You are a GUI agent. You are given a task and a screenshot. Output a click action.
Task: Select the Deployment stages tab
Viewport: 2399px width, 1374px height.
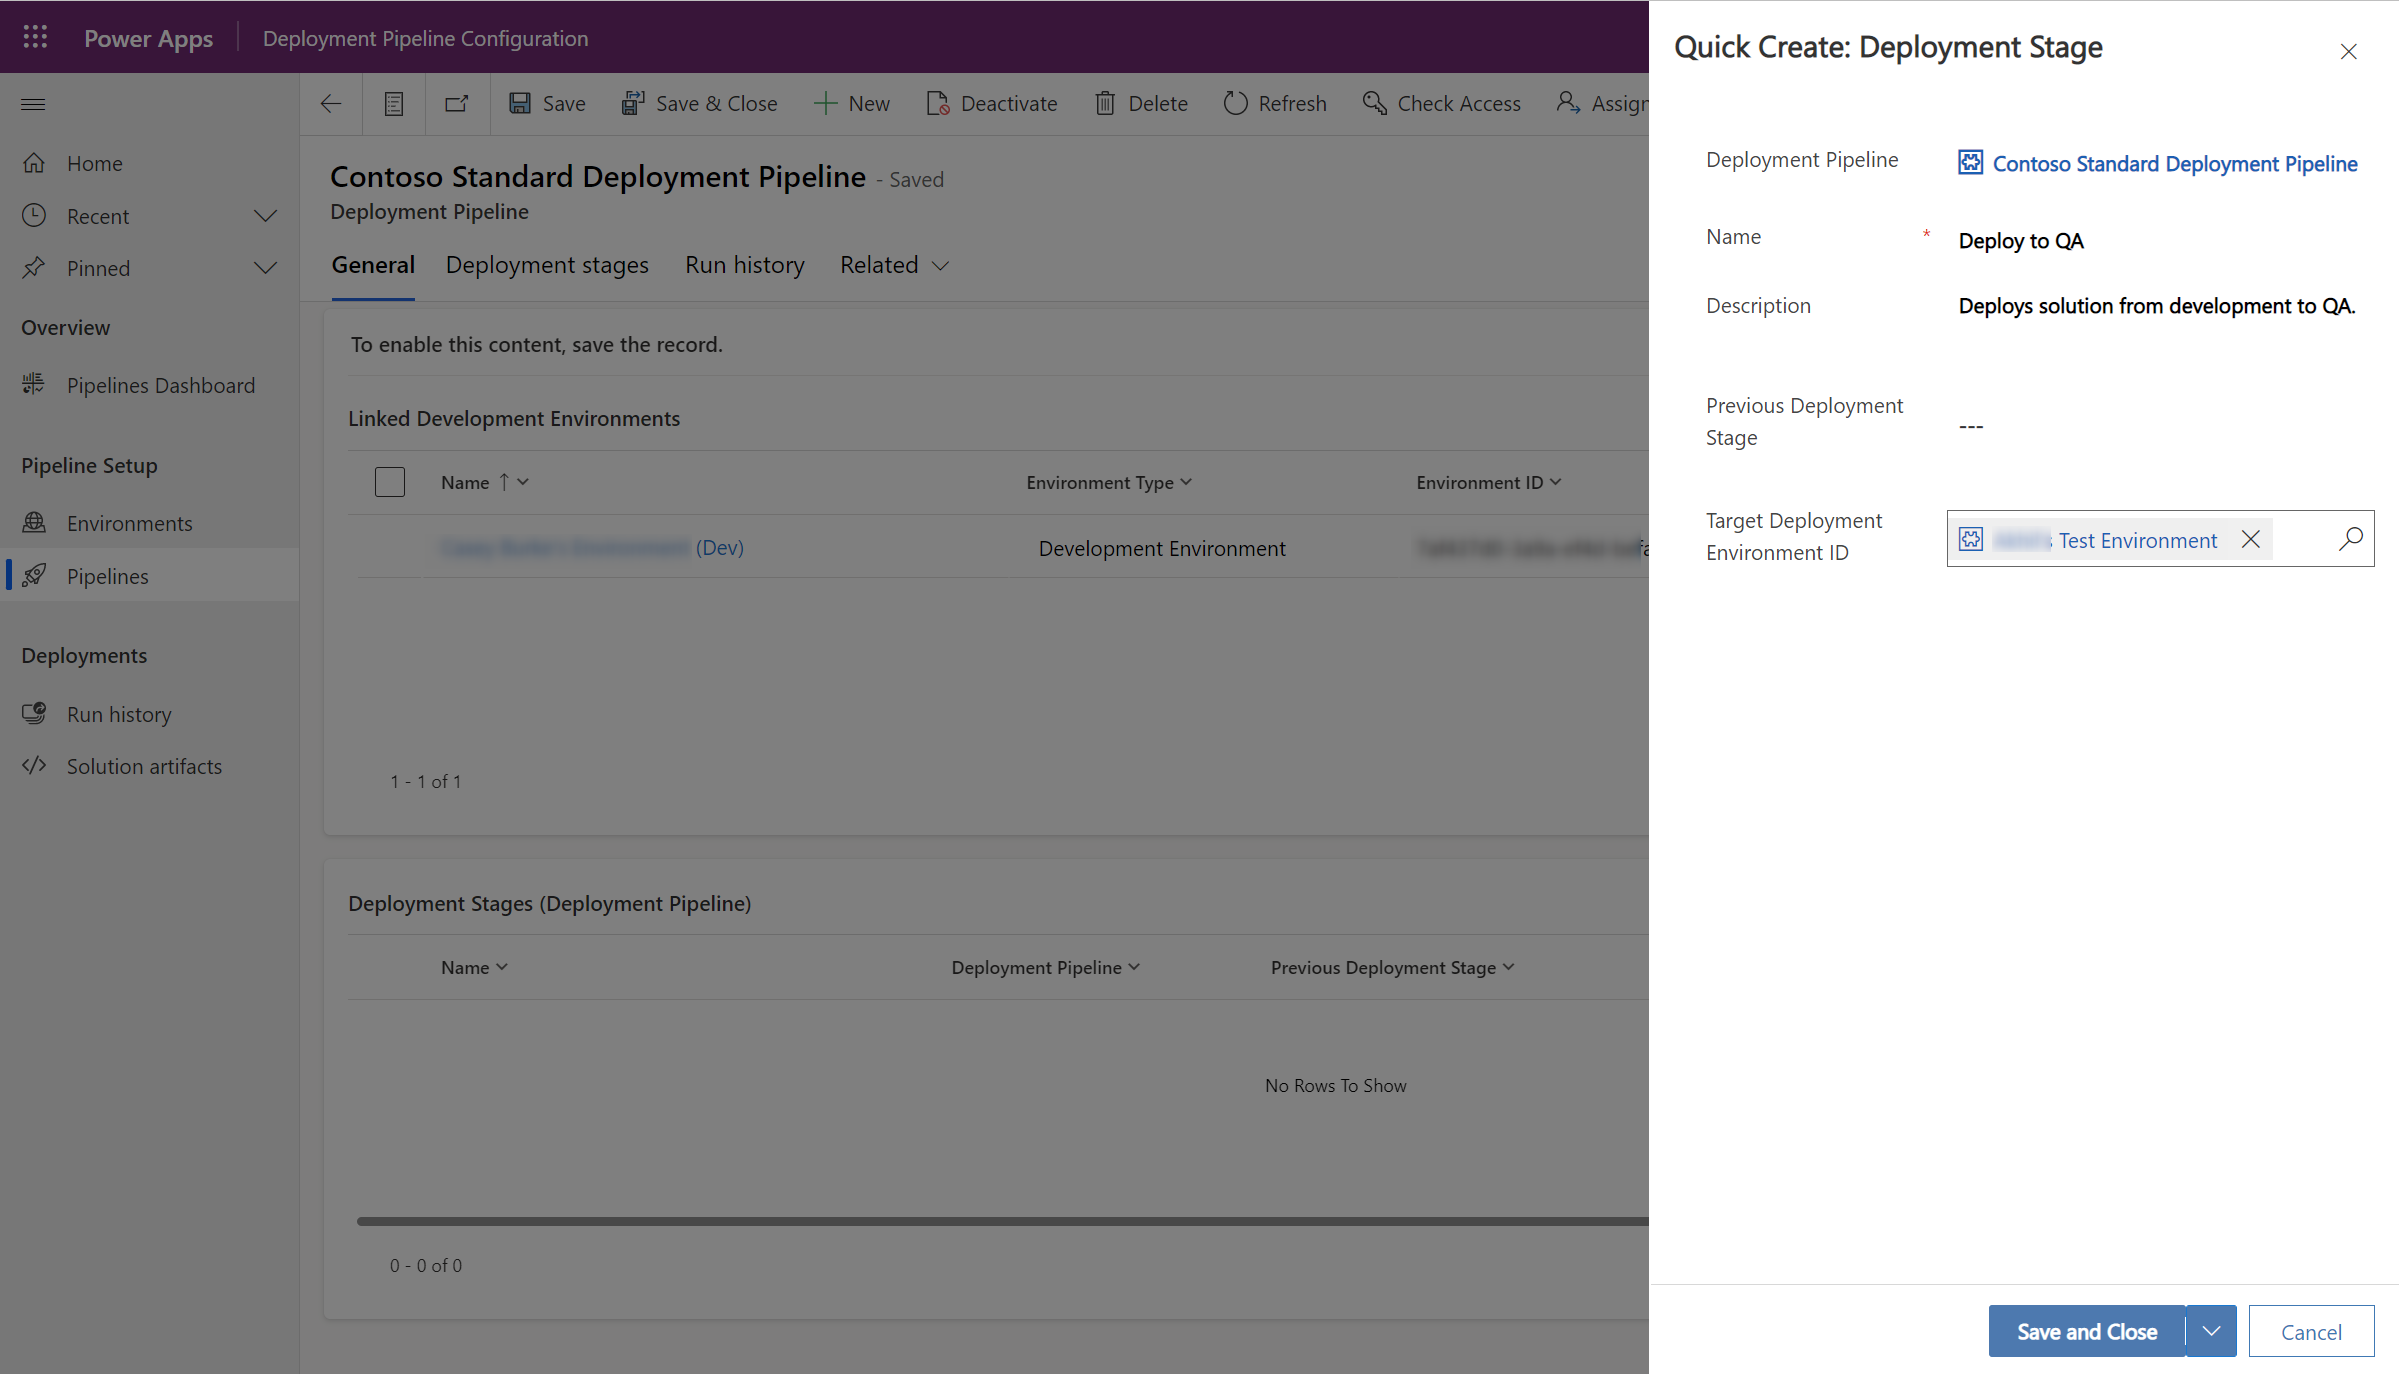549,264
